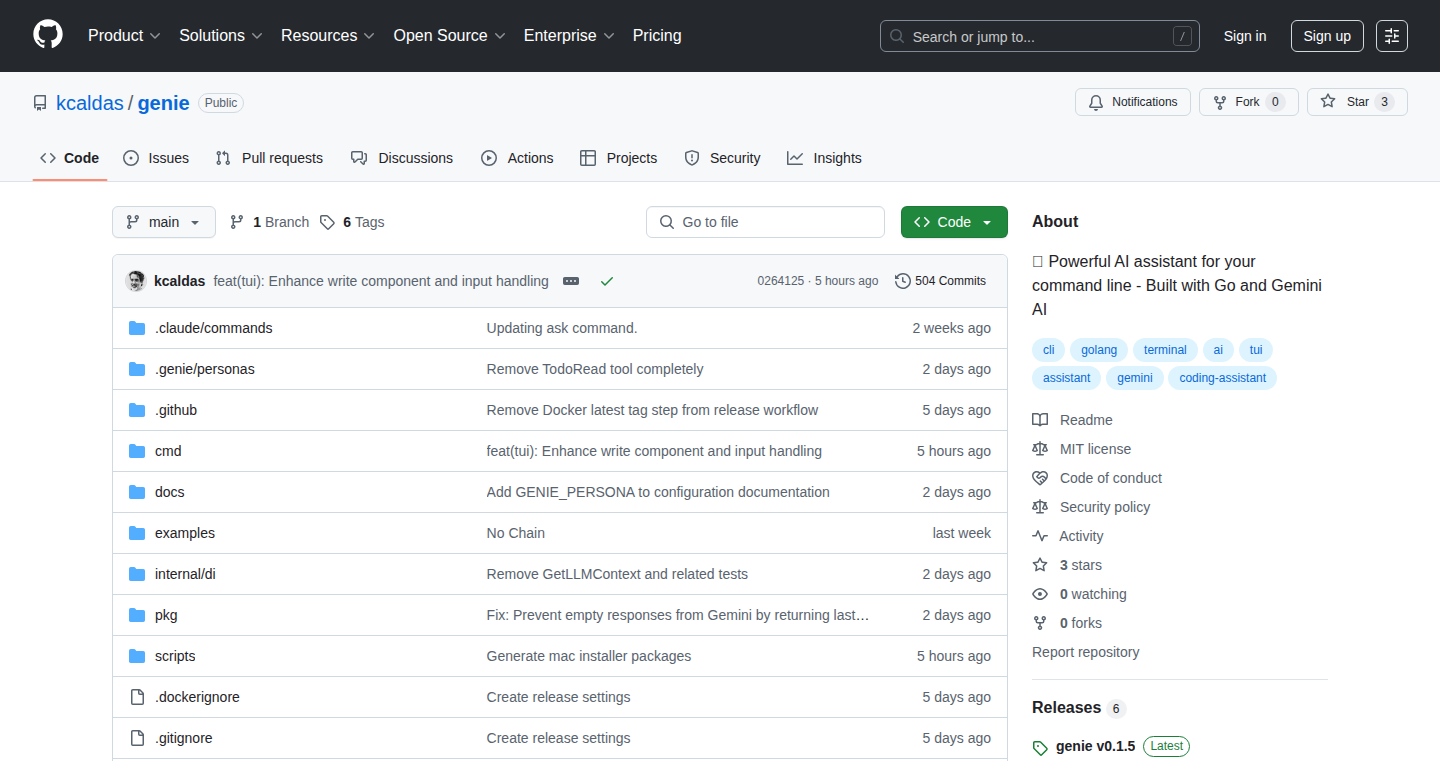
Task: Click the Readme book icon
Action: point(1040,420)
